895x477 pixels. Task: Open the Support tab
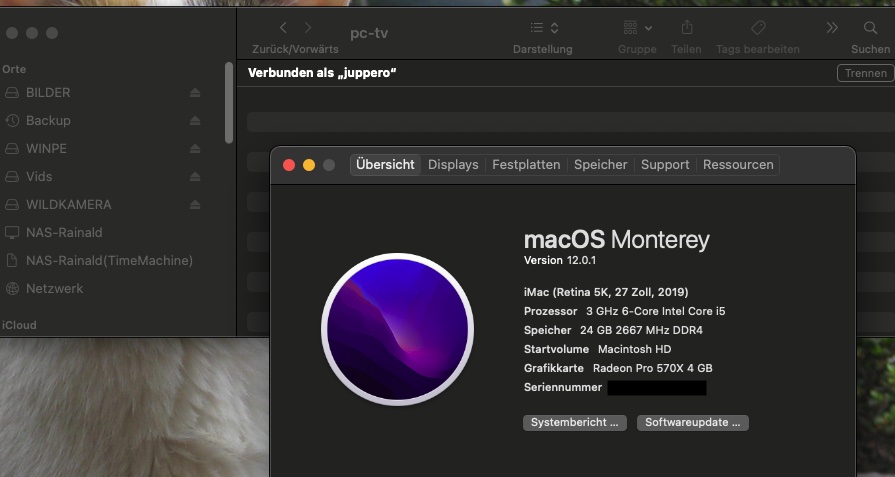click(665, 164)
